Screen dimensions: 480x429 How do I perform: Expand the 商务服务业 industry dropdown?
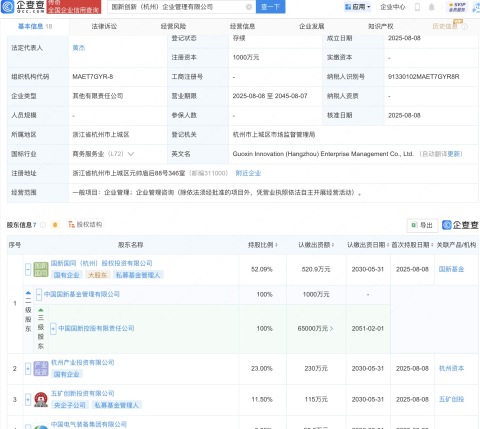pos(131,154)
